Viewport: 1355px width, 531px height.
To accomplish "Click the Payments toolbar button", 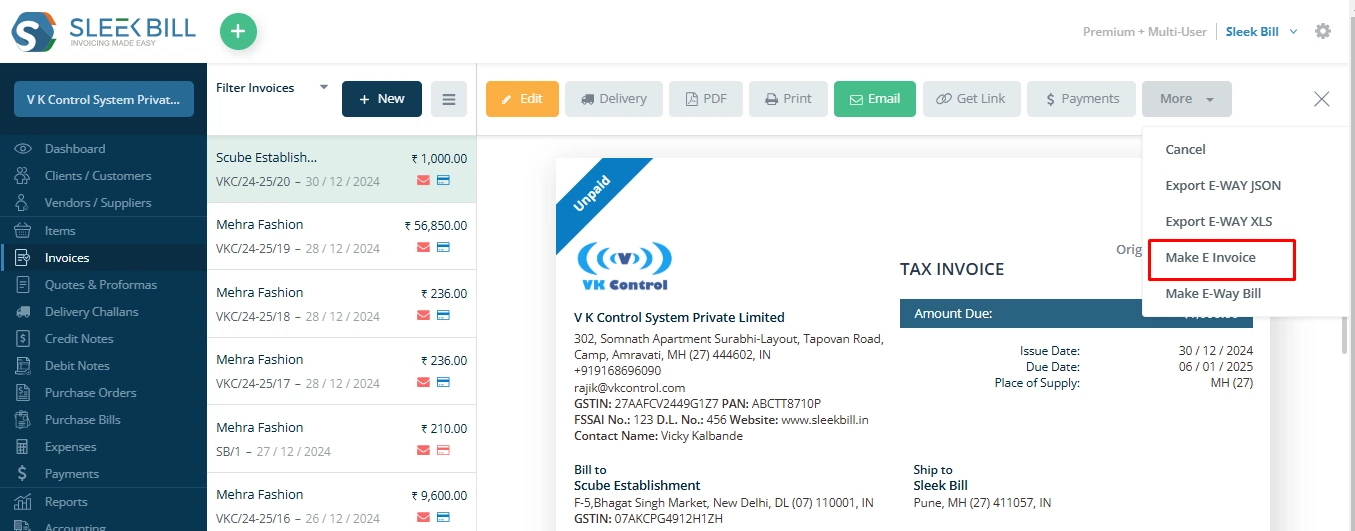I will pyautogui.click(x=1081, y=99).
